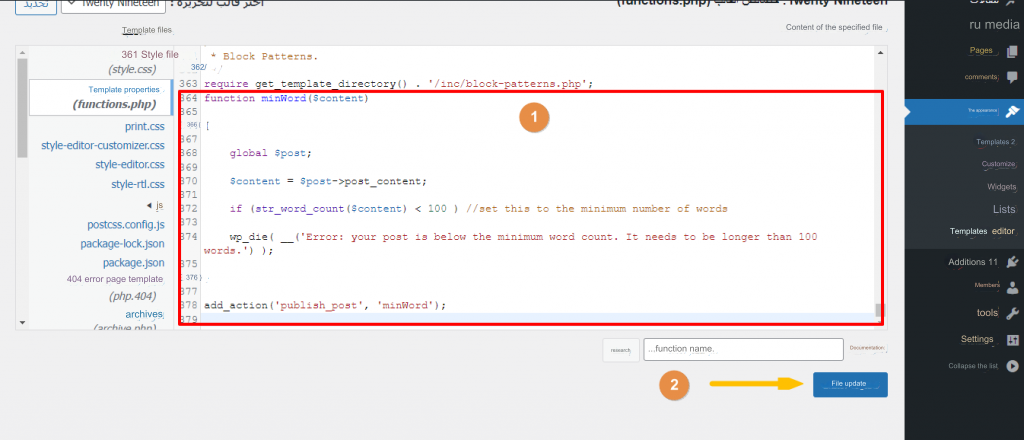This screenshot has height=440, width=1024.
Task: Click the Settings sliders icon
Action: pos(1012,339)
